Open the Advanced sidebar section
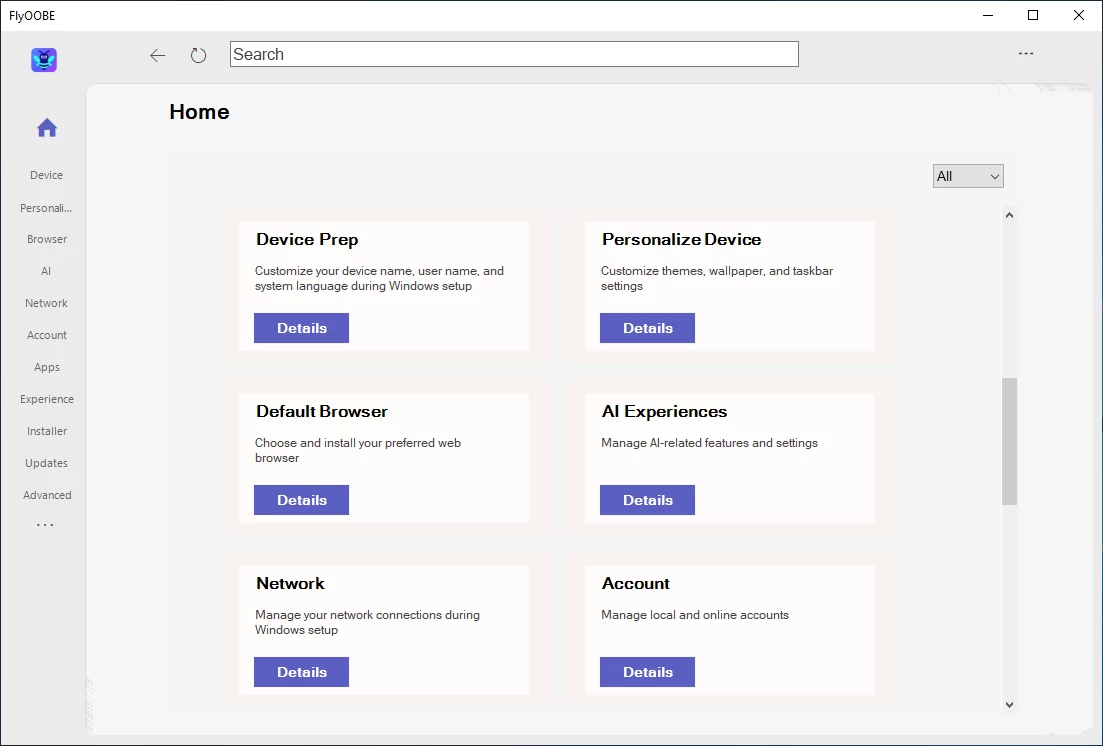Screen dimensions: 1103x746 [x=47, y=495]
